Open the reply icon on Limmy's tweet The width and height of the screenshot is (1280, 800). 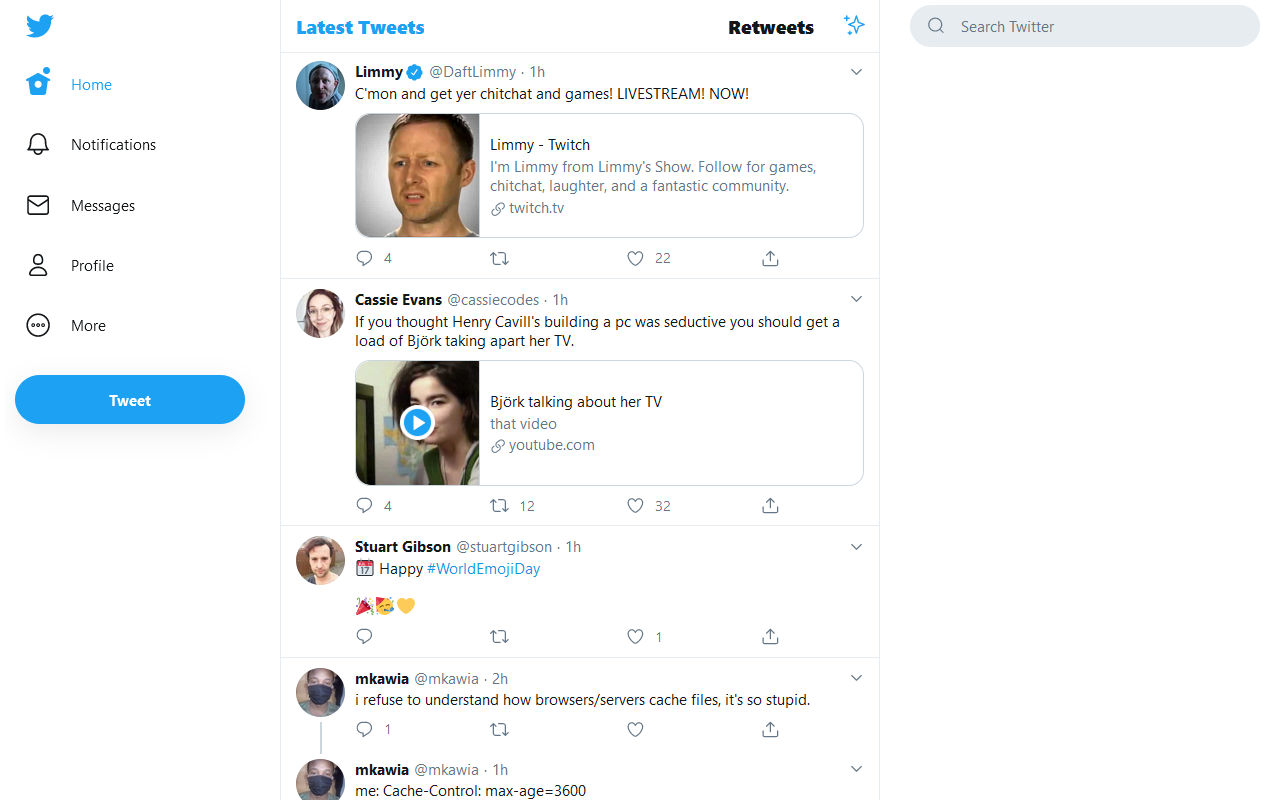tap(364, 258)
